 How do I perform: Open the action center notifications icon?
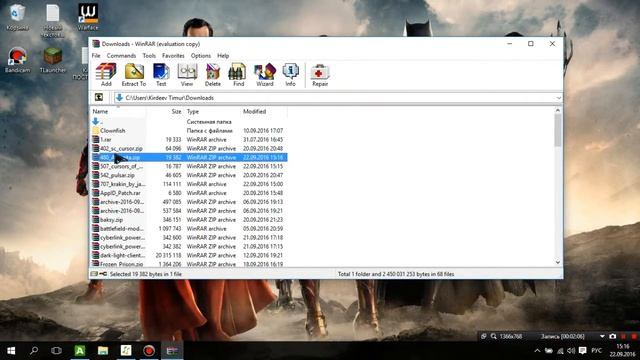tap(582, 351)
